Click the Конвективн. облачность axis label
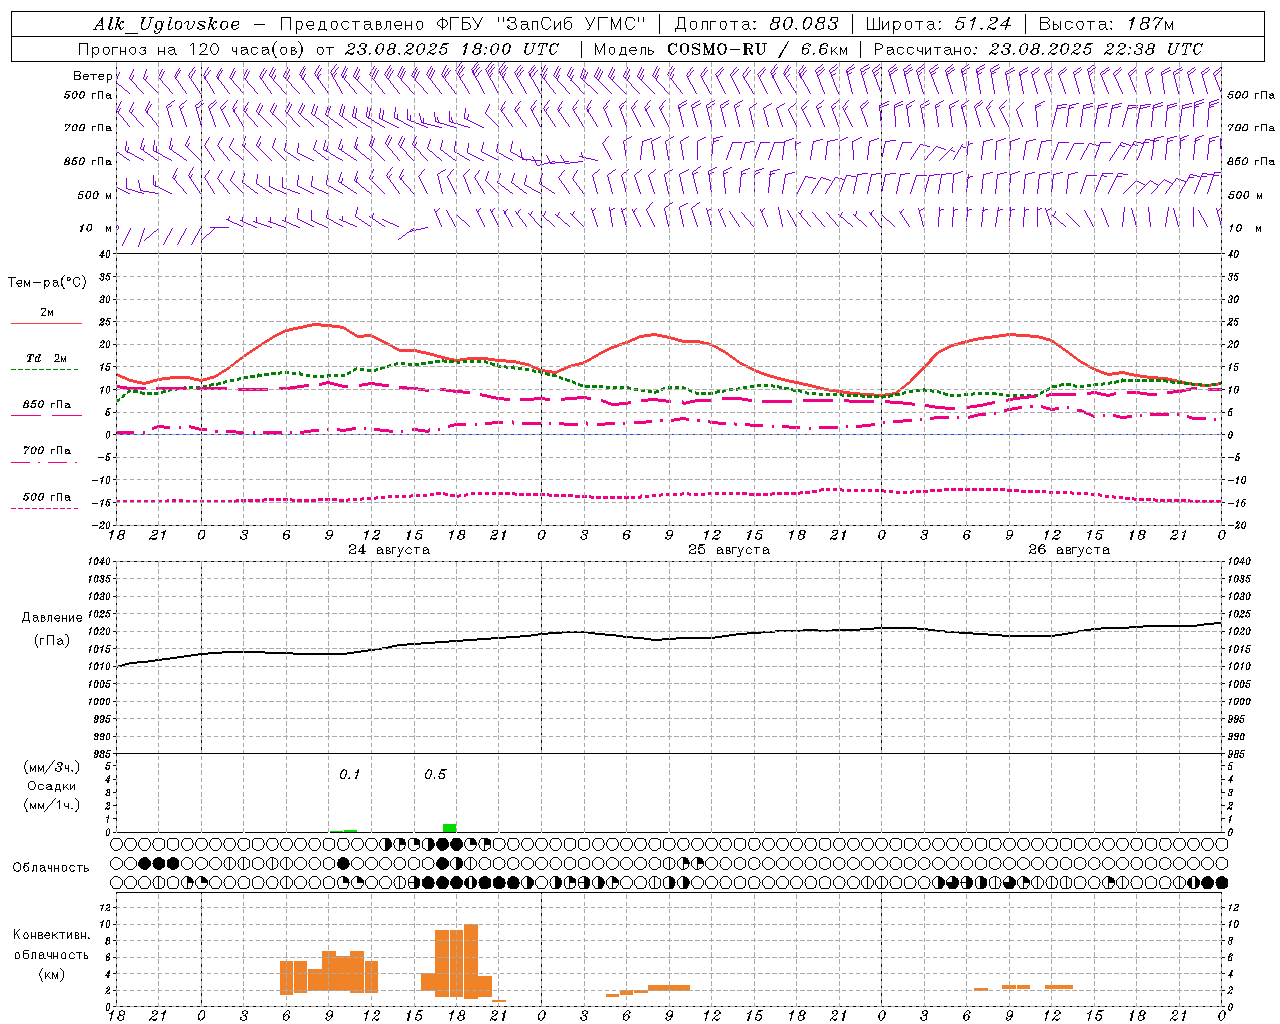 pos(51,954)
